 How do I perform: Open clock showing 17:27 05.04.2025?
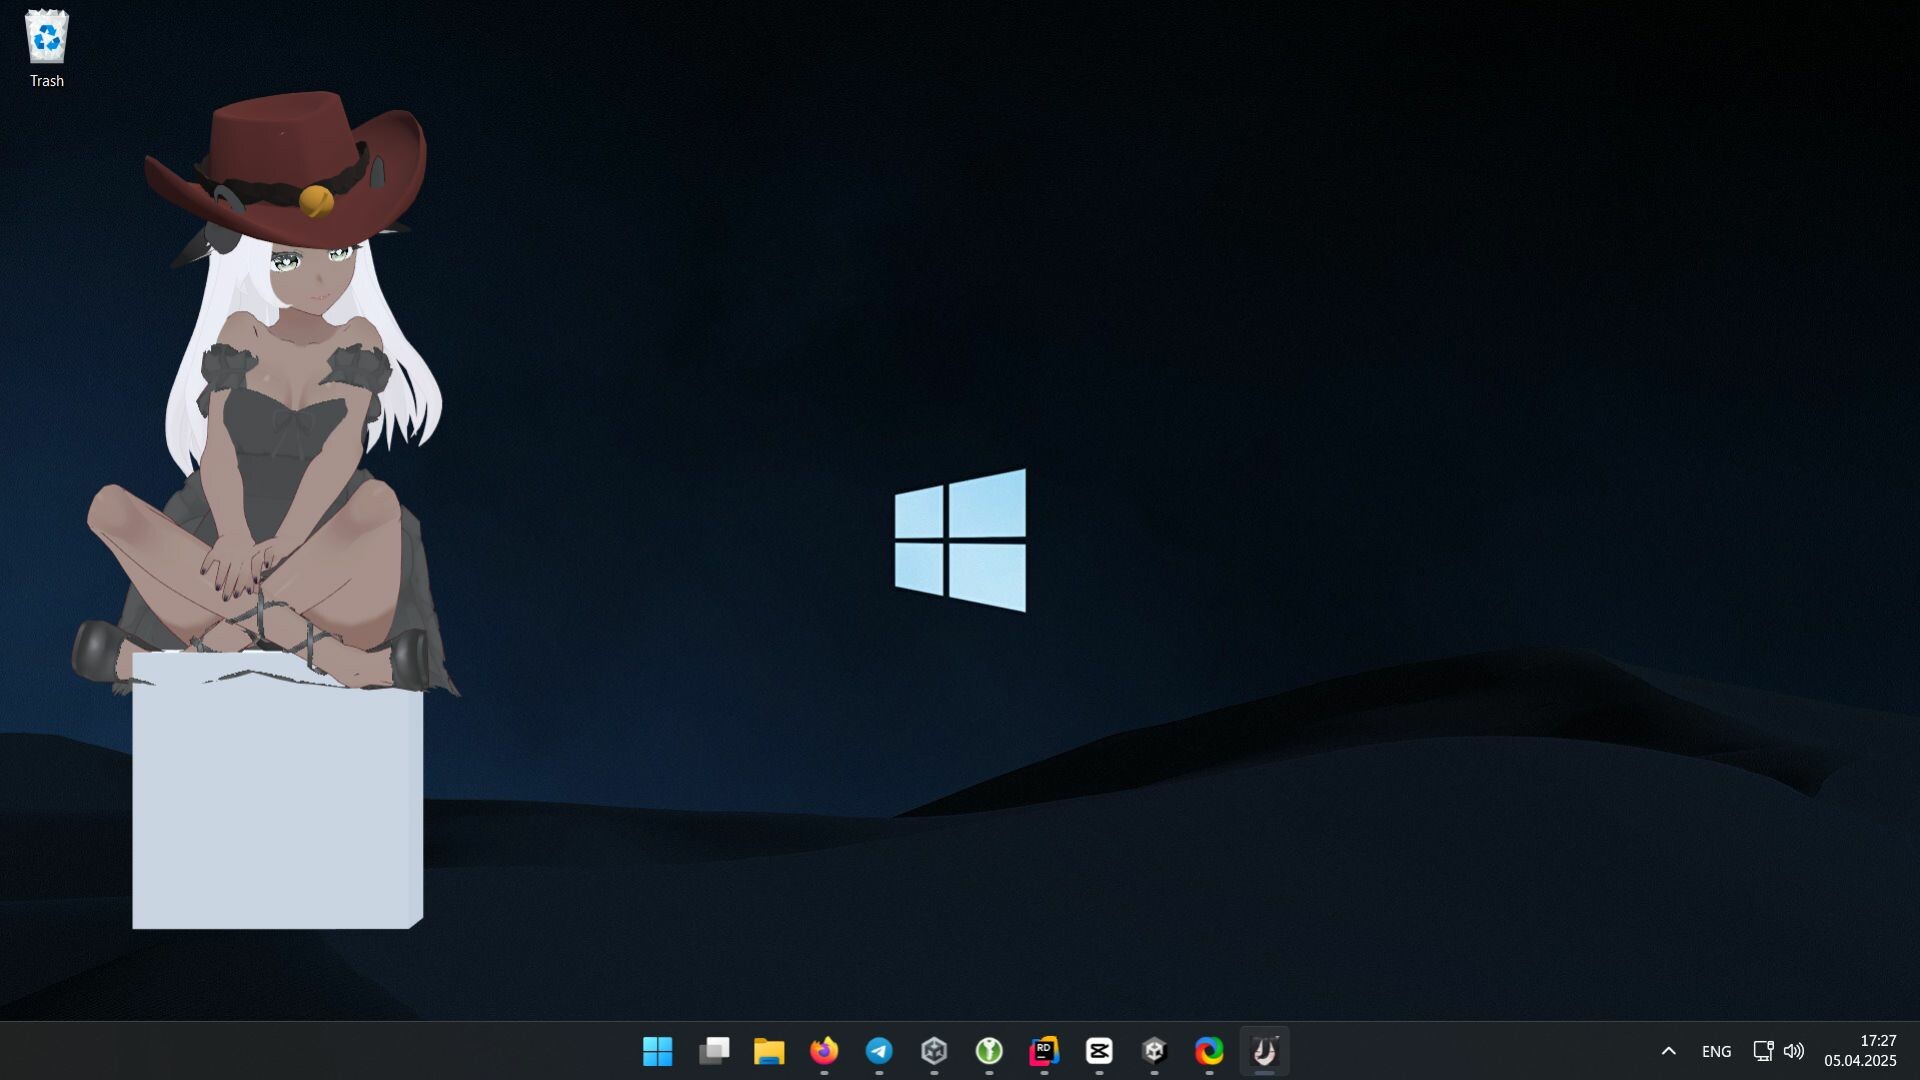[1860, 1051]
